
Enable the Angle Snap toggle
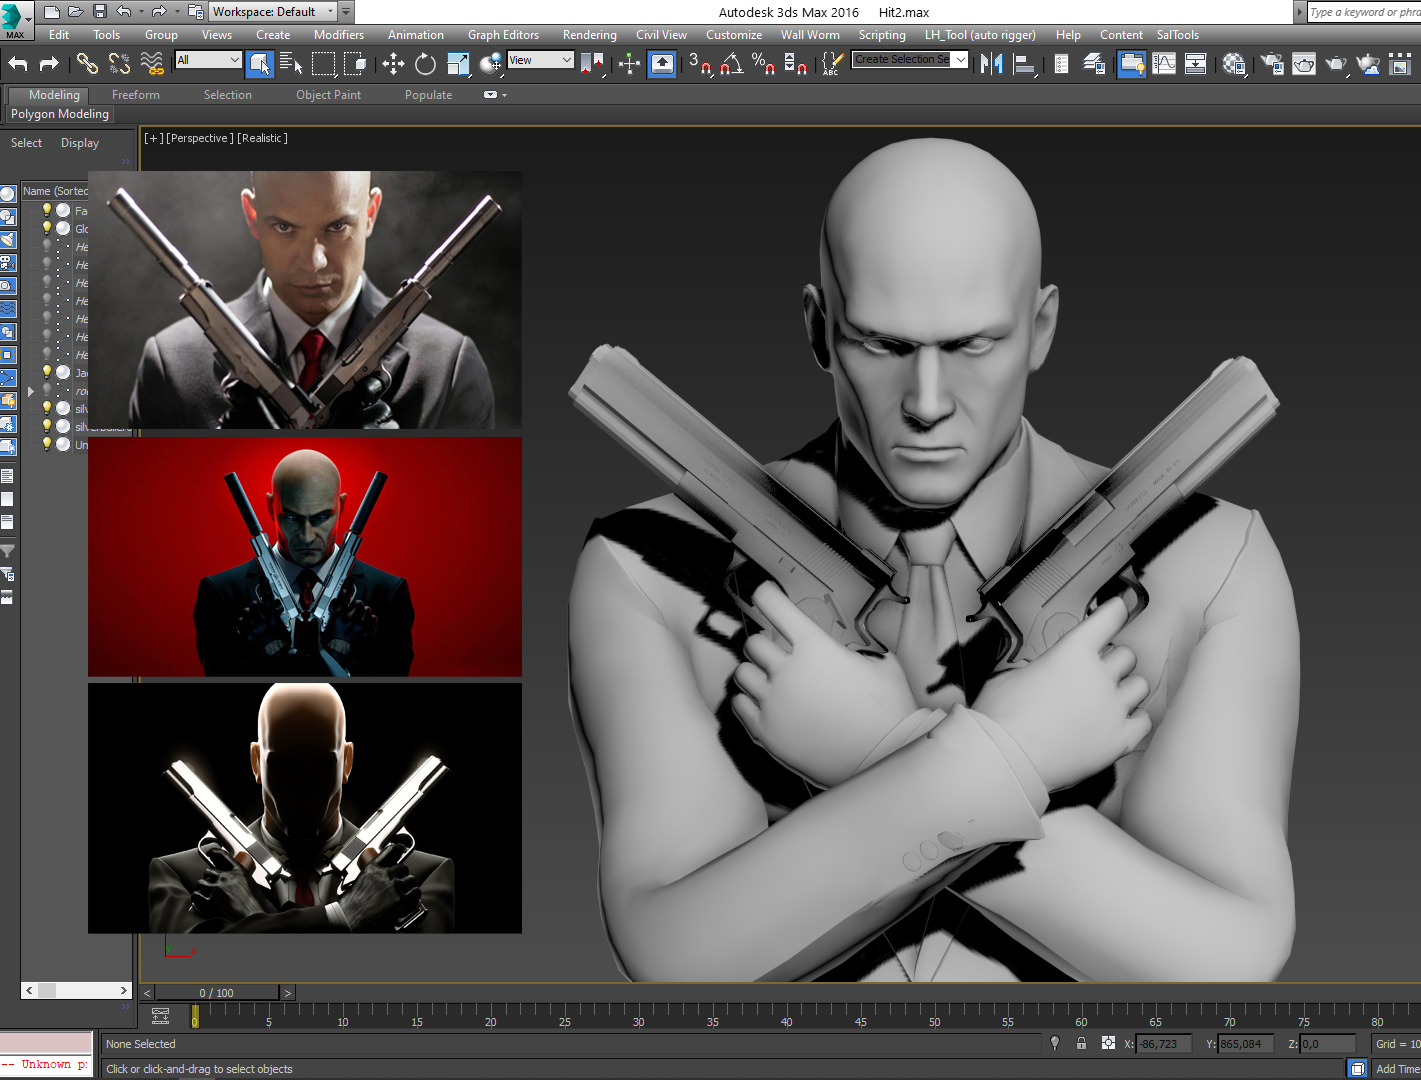(731, 63)
